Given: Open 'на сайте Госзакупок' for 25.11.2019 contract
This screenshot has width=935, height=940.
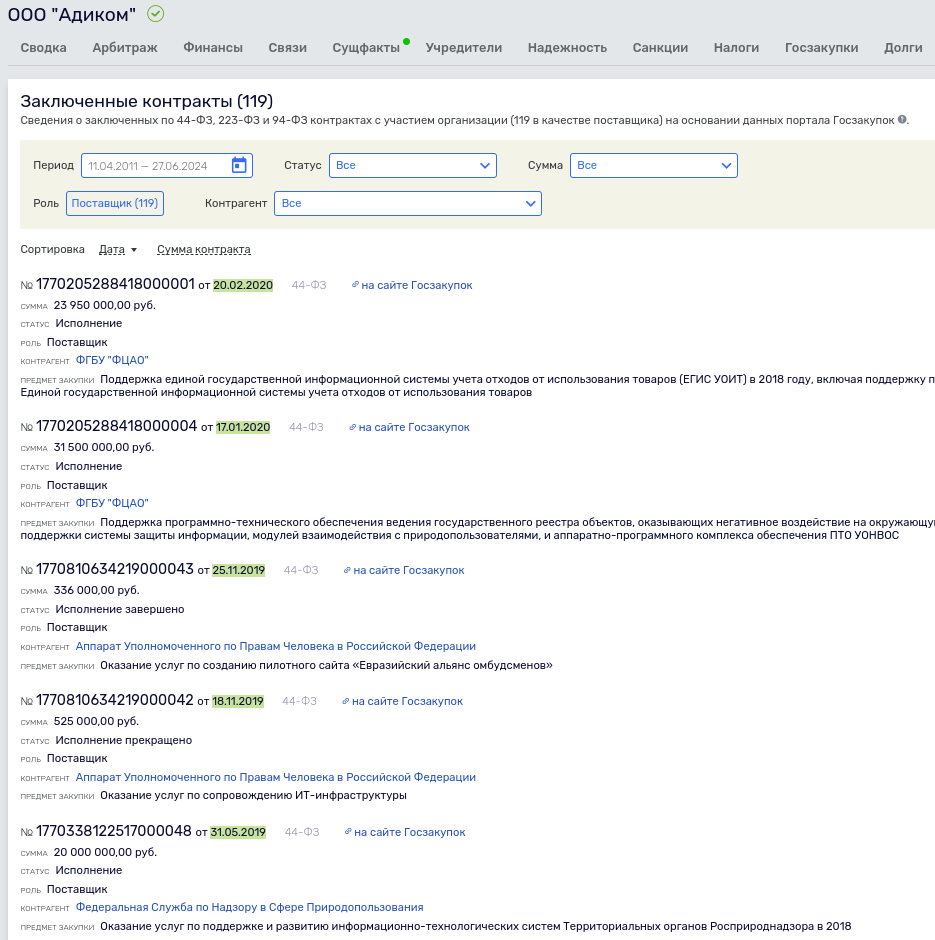Looking at the screenshot, I should tap(409, 571).
